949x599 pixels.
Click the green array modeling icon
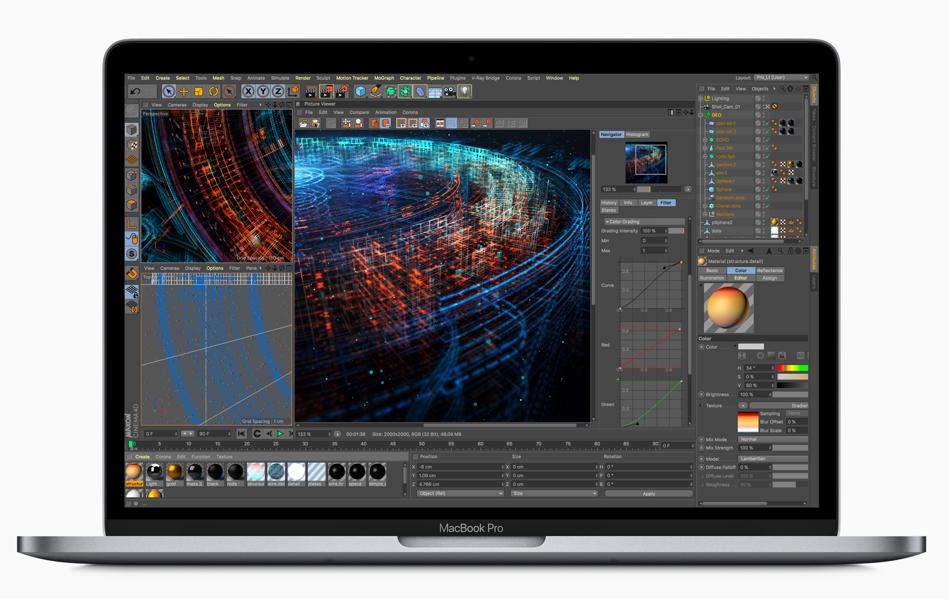406,91
